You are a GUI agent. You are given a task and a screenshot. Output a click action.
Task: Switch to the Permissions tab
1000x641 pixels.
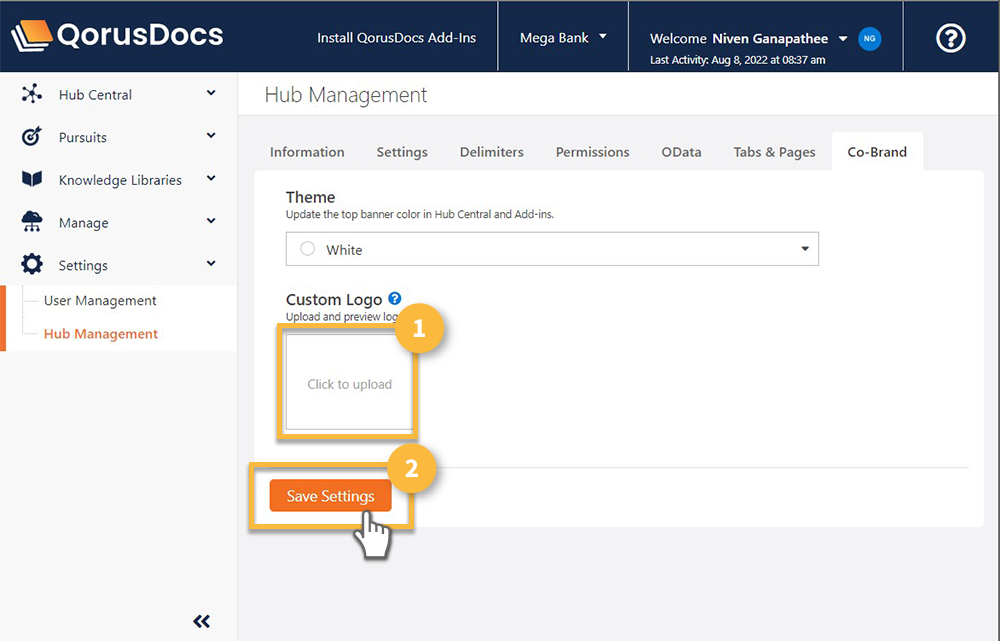click(592, 152)
